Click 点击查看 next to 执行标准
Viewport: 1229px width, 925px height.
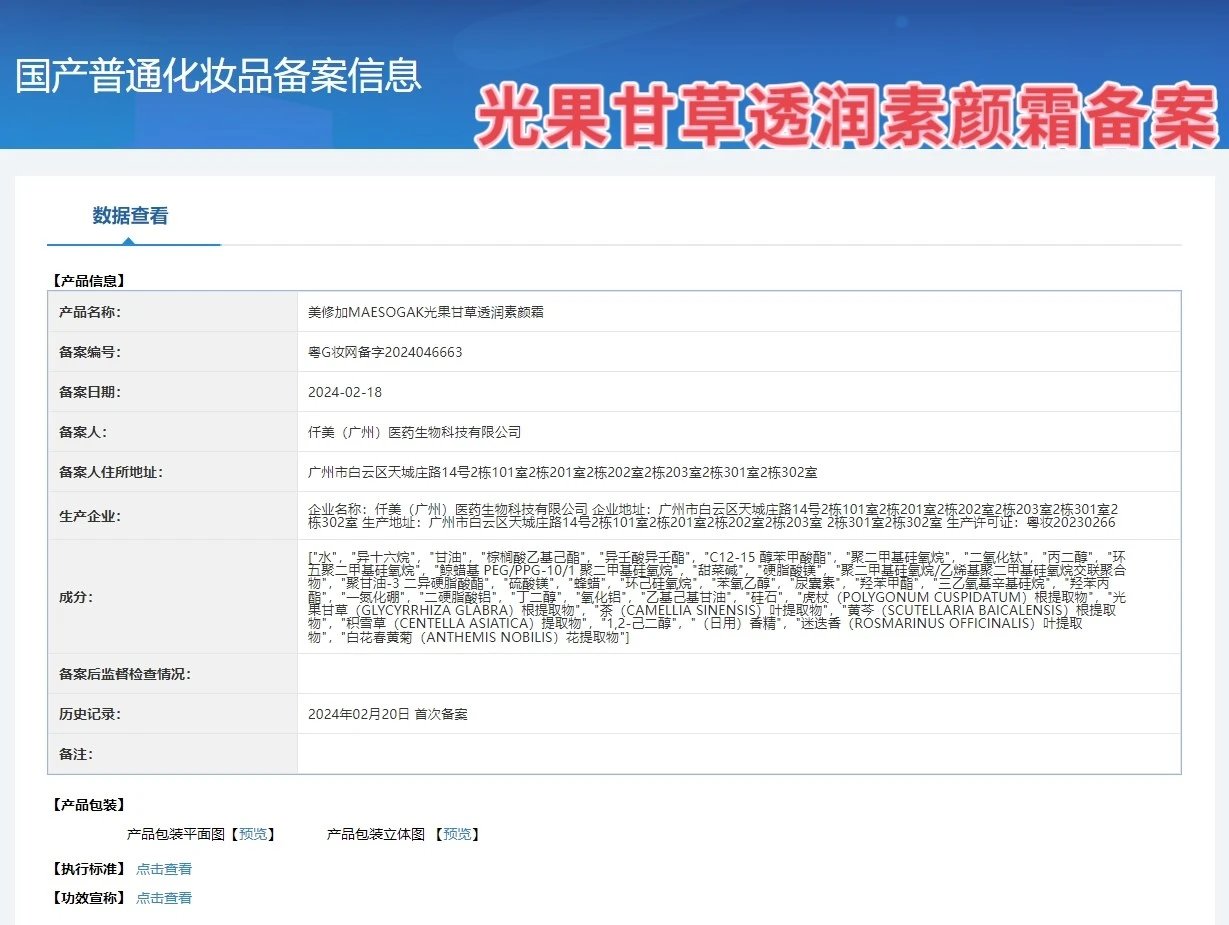tap(164, 869)
